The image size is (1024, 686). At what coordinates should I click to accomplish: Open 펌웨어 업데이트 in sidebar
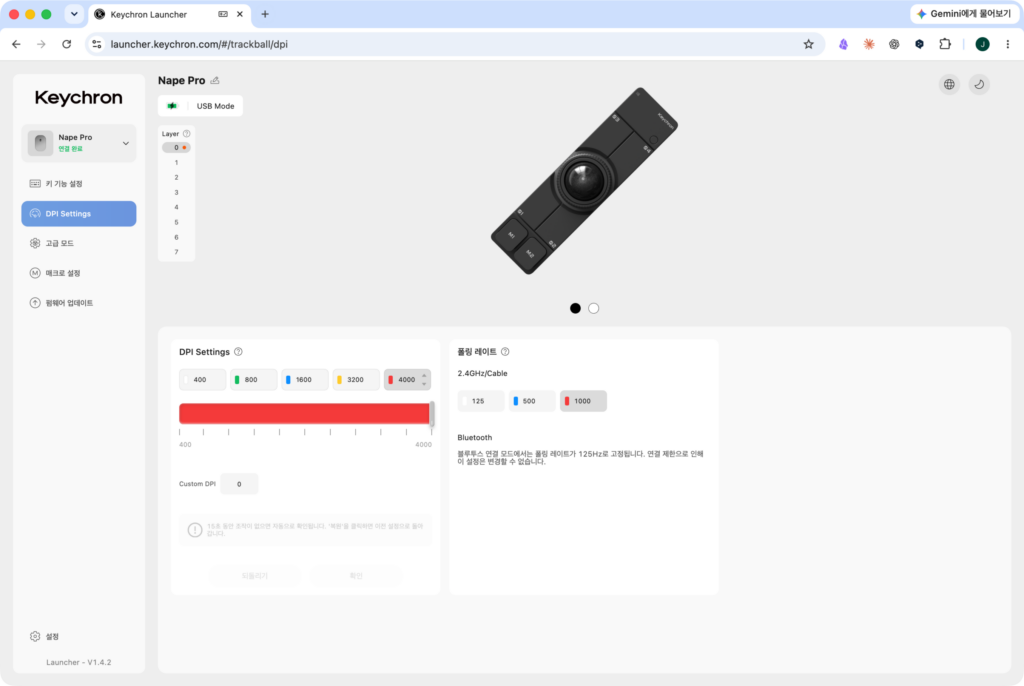pos(79,303)
